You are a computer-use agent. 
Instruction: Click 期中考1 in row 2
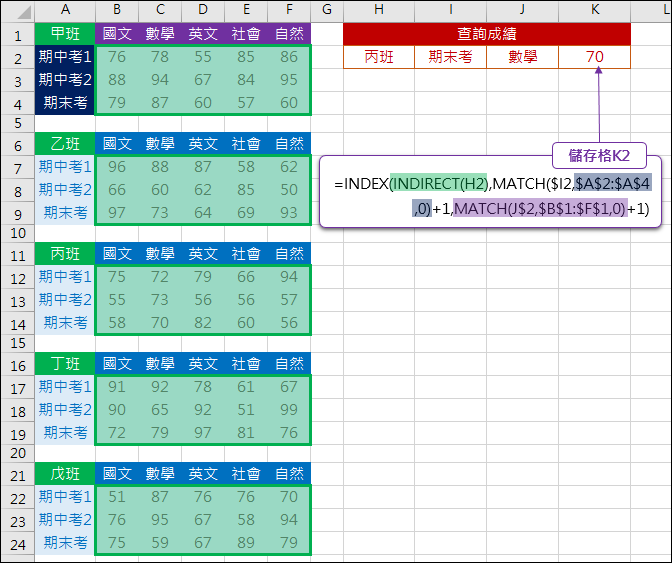(65, 57)
